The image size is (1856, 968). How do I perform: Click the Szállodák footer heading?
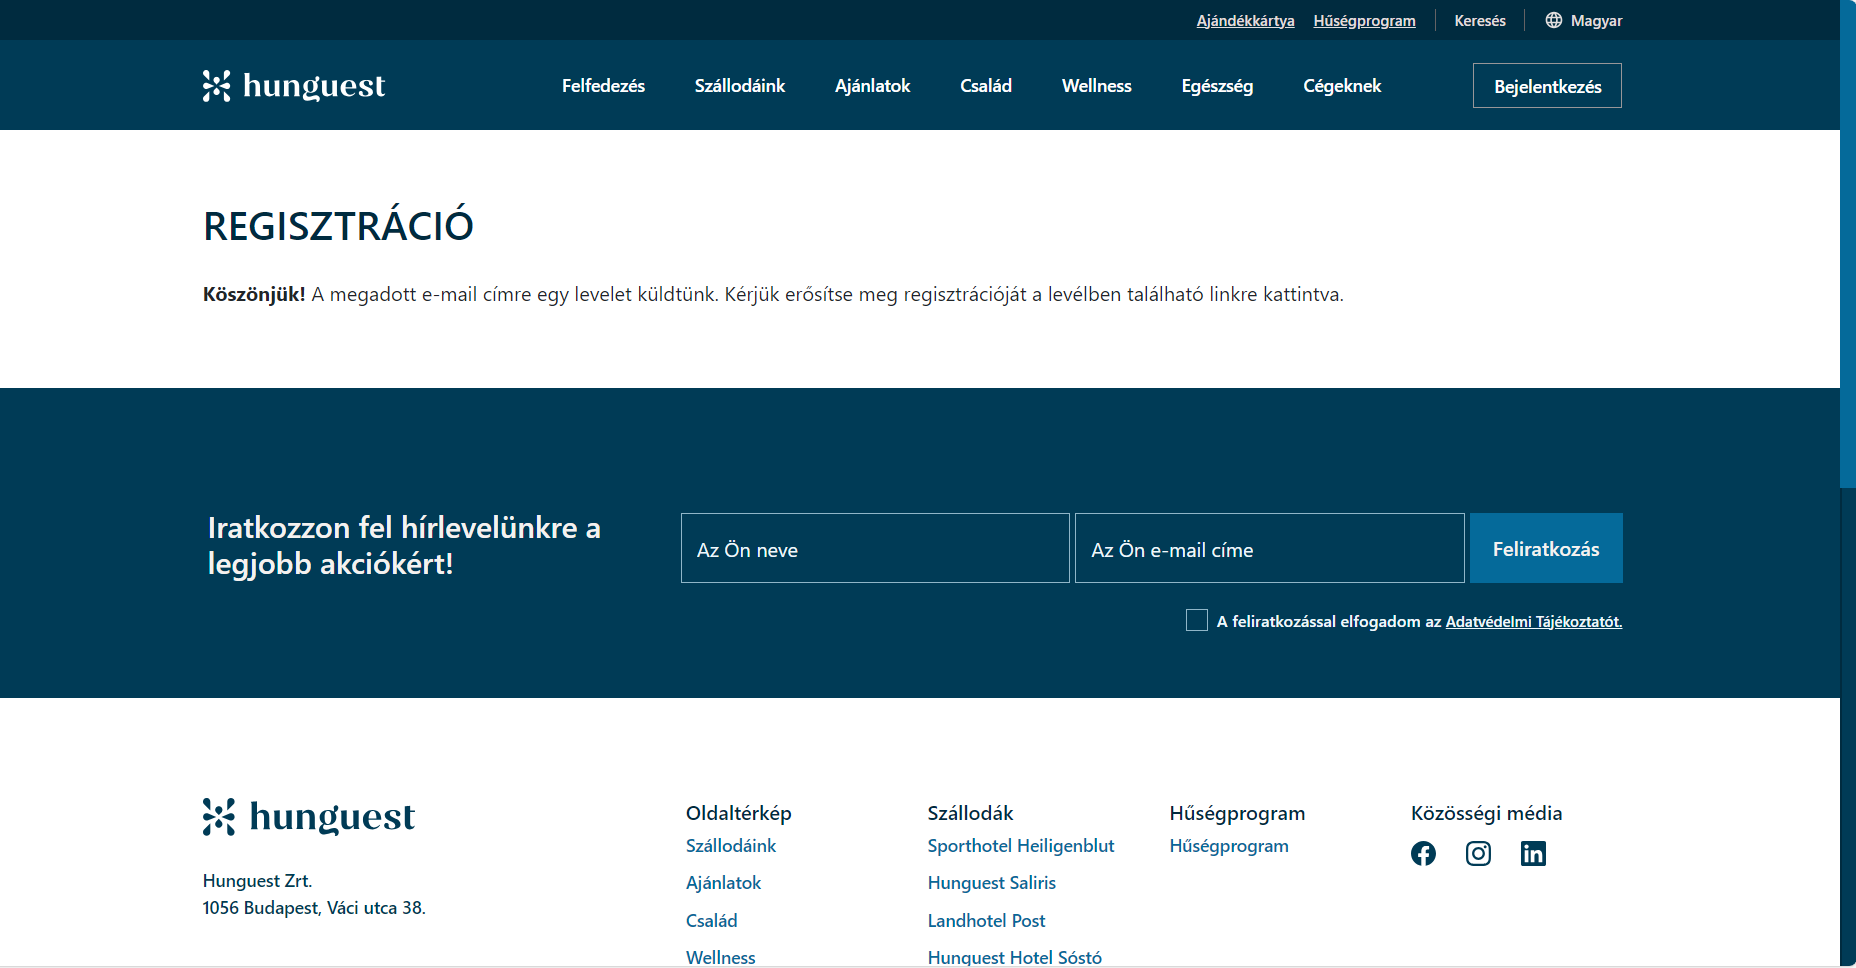click(970, 813)
